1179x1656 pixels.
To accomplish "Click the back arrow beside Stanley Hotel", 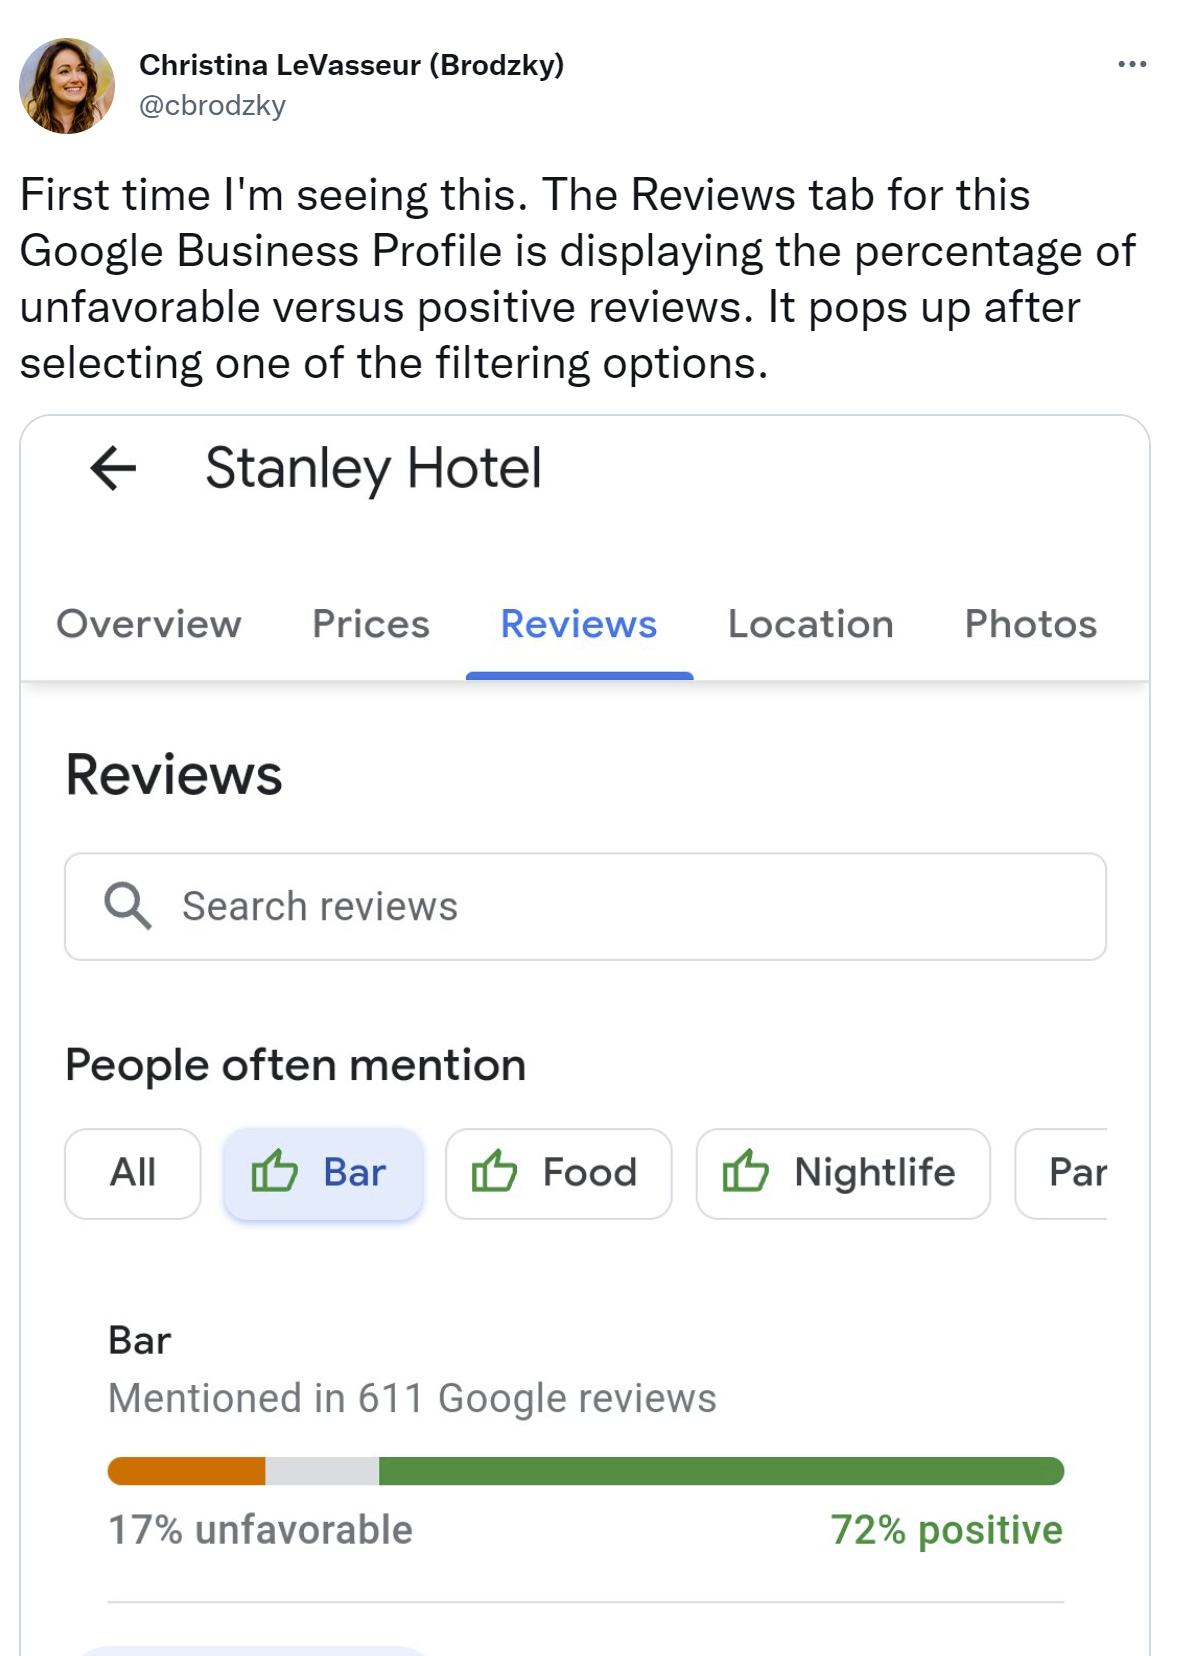I will (x=113, y=468).
